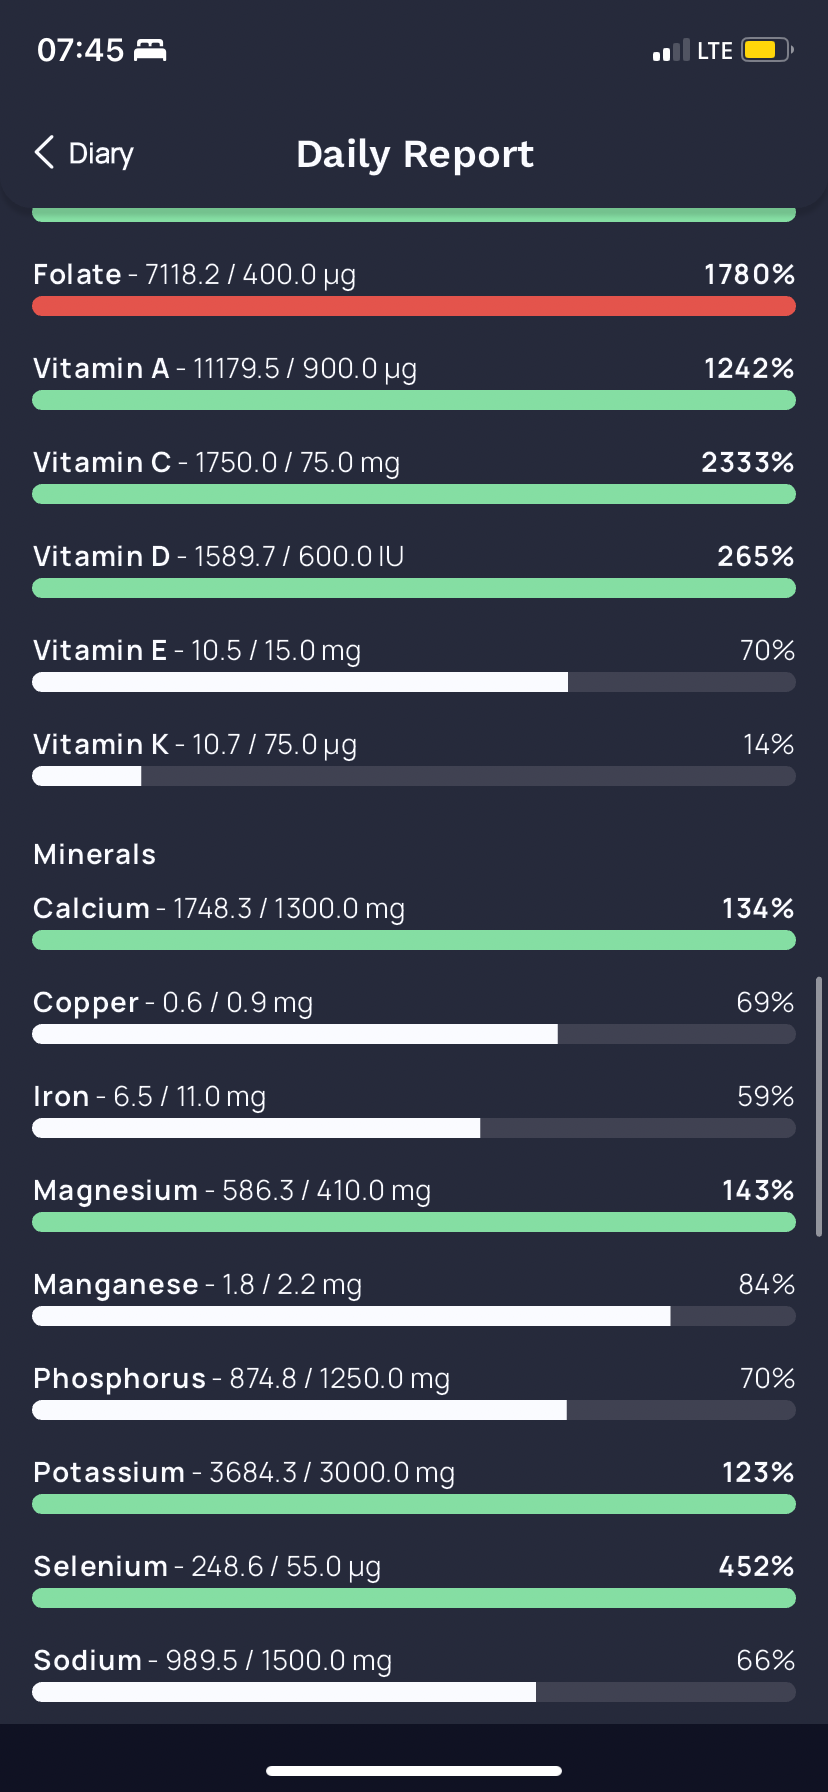Tap the back chevron icon next to Diary
This screenshot has width=828, height=1792.
click(44, 153)
